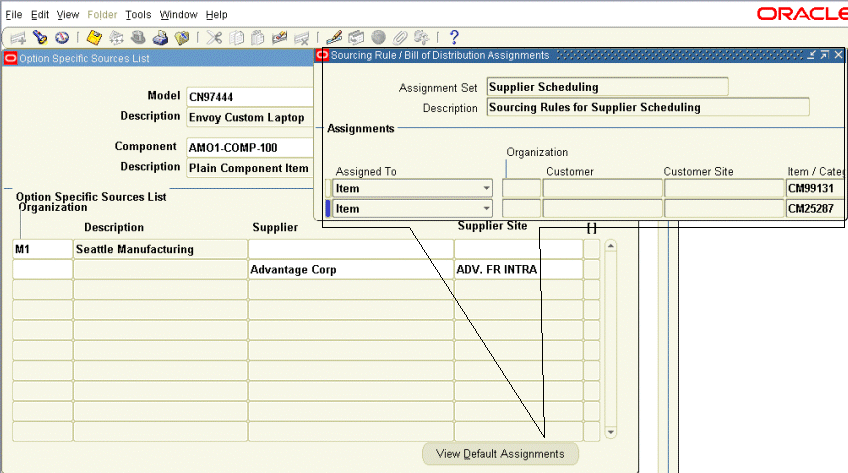Click the Copy toolbar icon
The width and height of the screenshot is (848, 473).
[236, 37]
